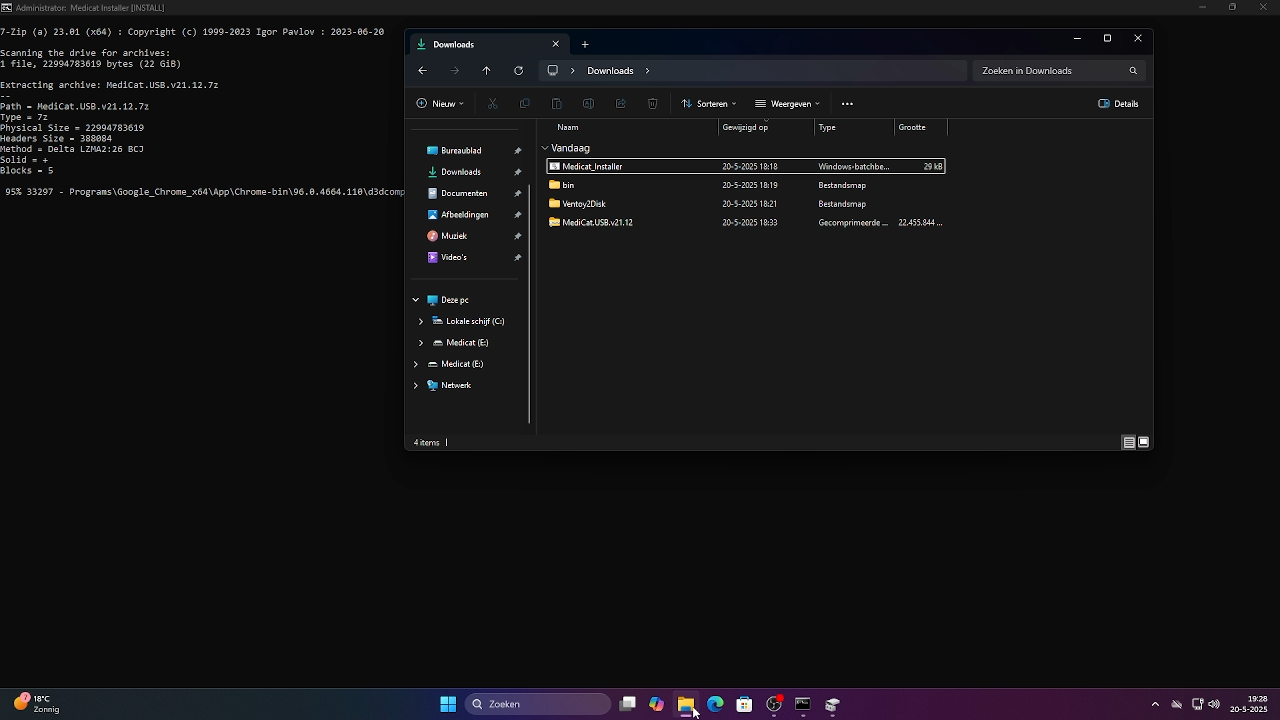The height and width of the screenshot is (720, 1280).
Task: Open the Sorteren dropdown
Action: pyautogui.click(x=708, y=104)
